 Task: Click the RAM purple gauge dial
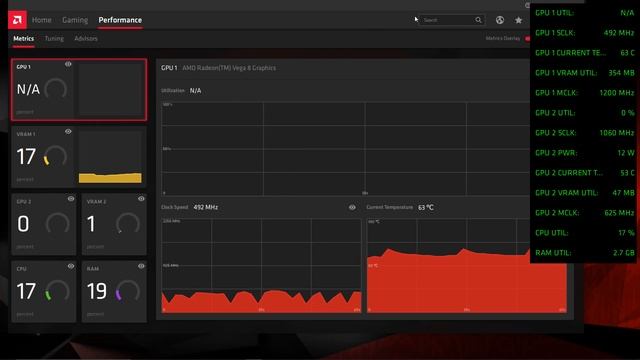point(128,291)
